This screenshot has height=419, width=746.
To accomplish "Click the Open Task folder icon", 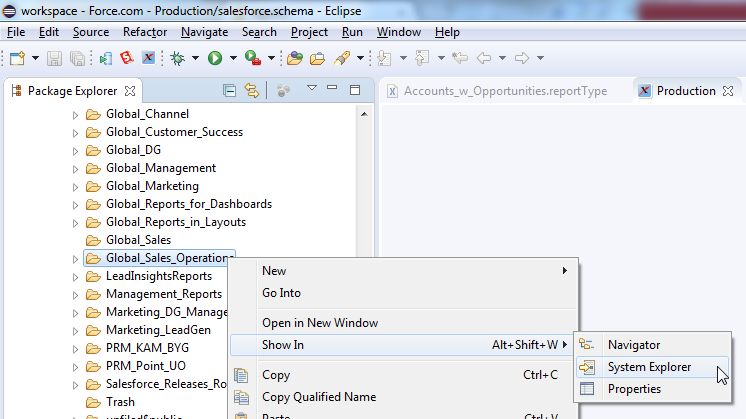I will coord(317,58).
